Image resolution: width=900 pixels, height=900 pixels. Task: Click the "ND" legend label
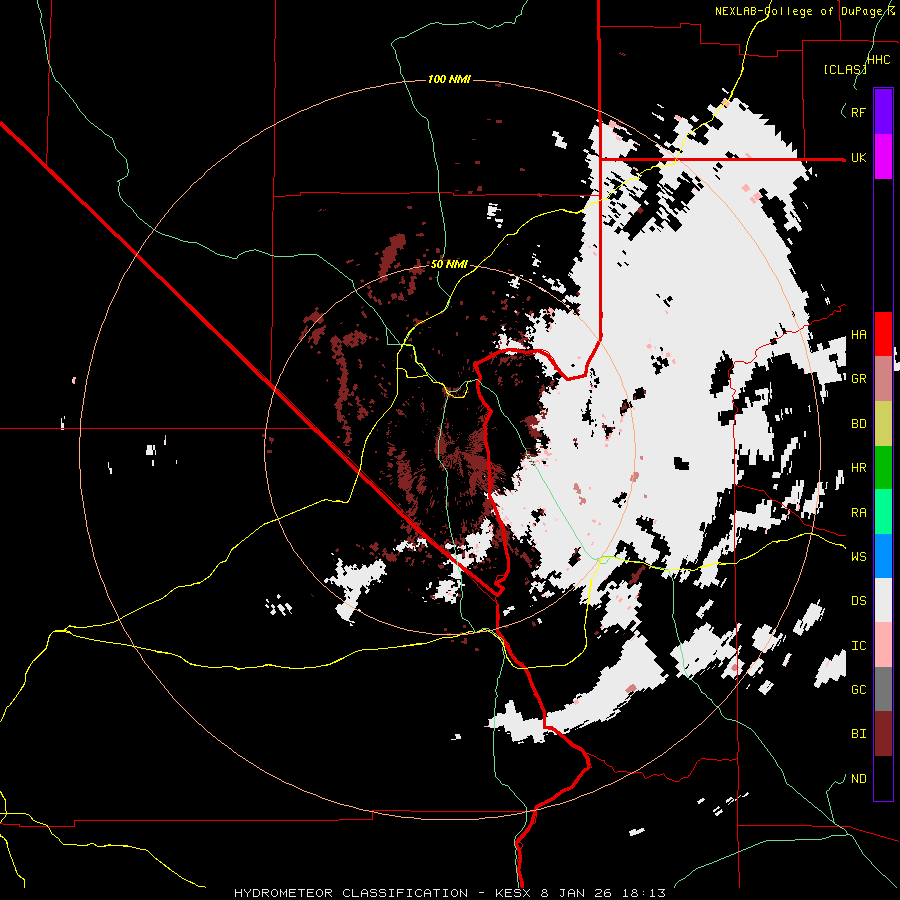[x=858, y=779]
